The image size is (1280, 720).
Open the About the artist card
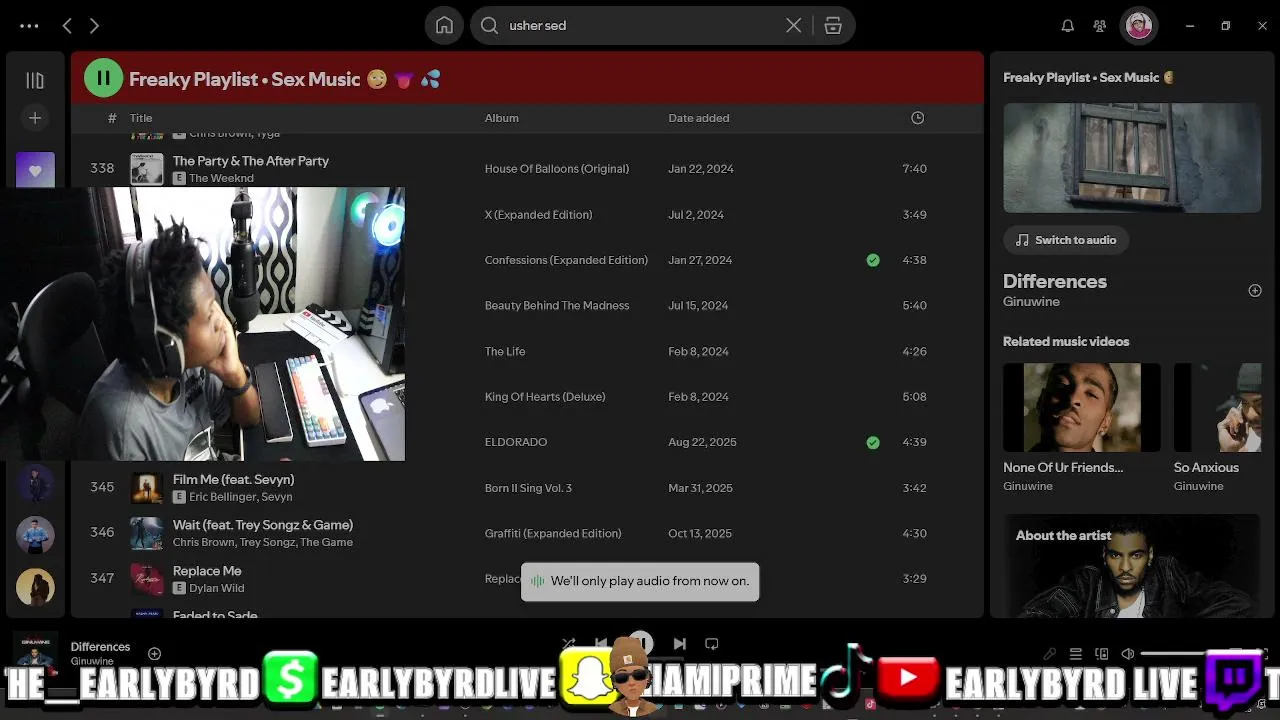tap(1132, 566)
